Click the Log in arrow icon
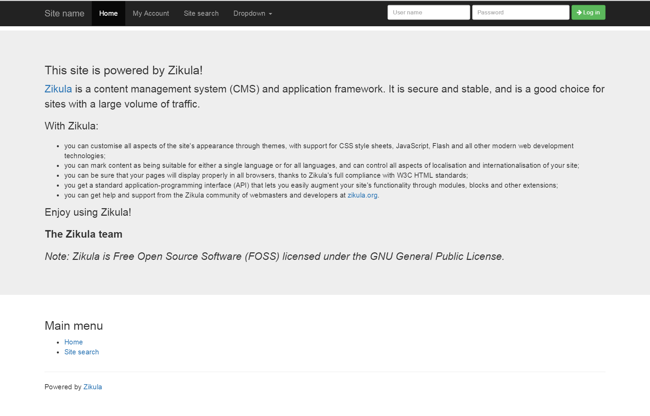Image resolution: width=650 pixels, height=416 pixels. 579,12
